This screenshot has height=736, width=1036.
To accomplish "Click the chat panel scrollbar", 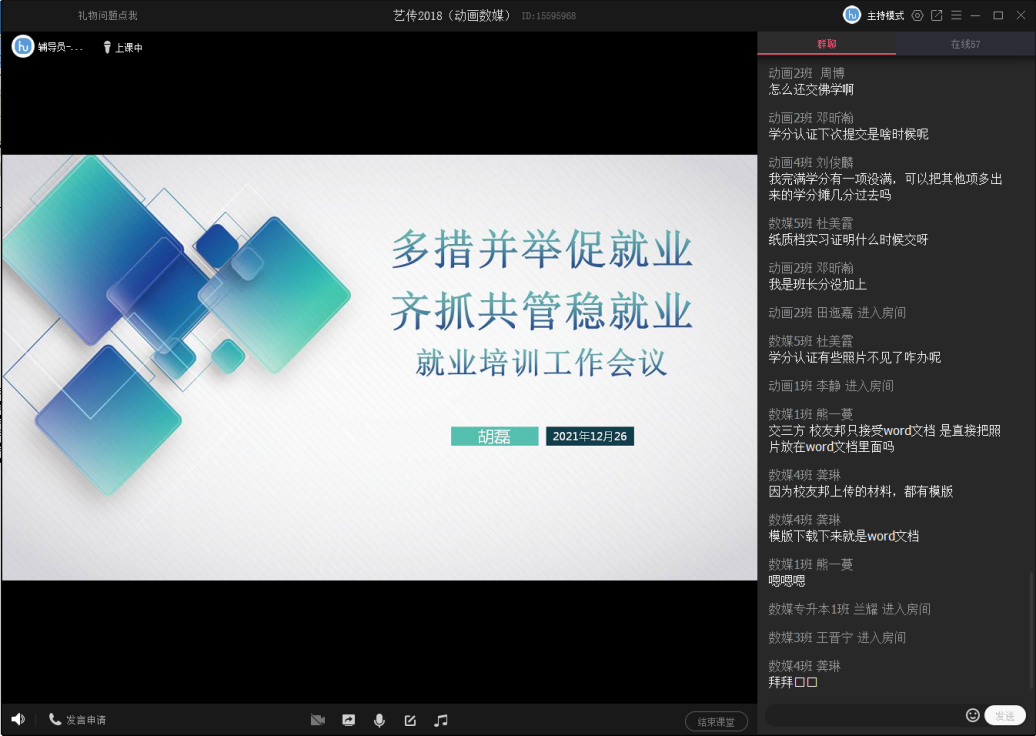I will pyautogui.click(x=1030, y=630).
